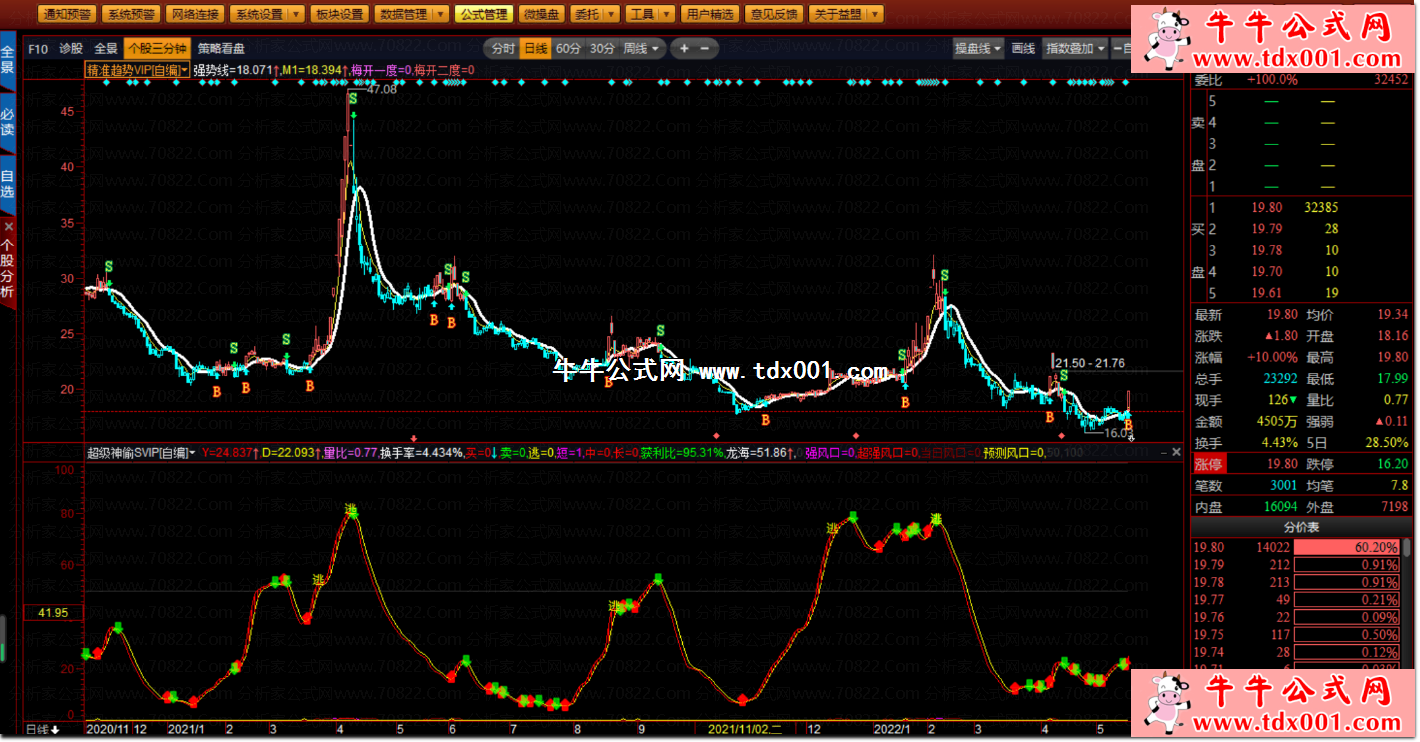
Task: Click the 47.08 peak price label
Action: point(381,90)
